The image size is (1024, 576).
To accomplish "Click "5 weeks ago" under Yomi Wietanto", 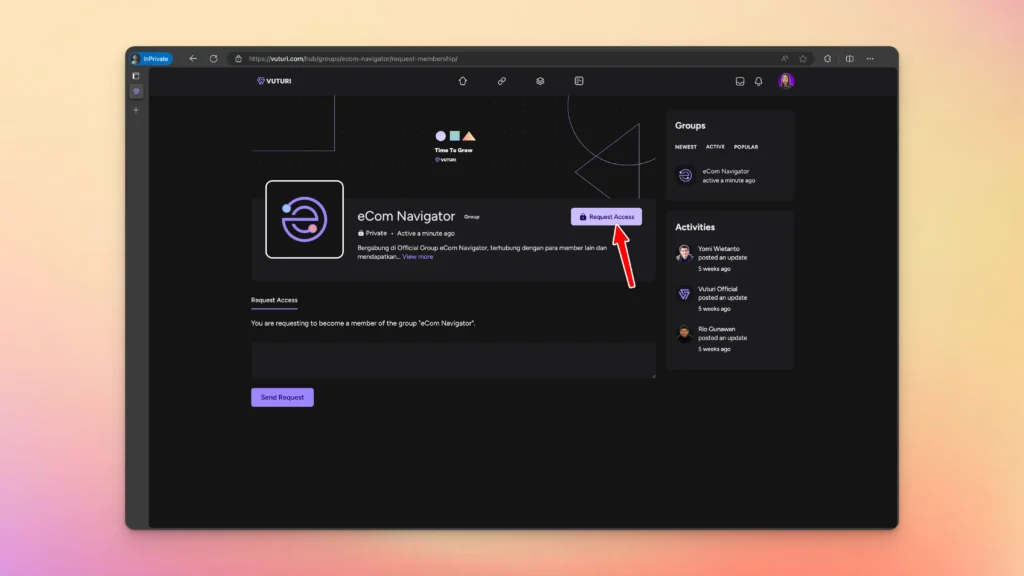I will 714,269.
